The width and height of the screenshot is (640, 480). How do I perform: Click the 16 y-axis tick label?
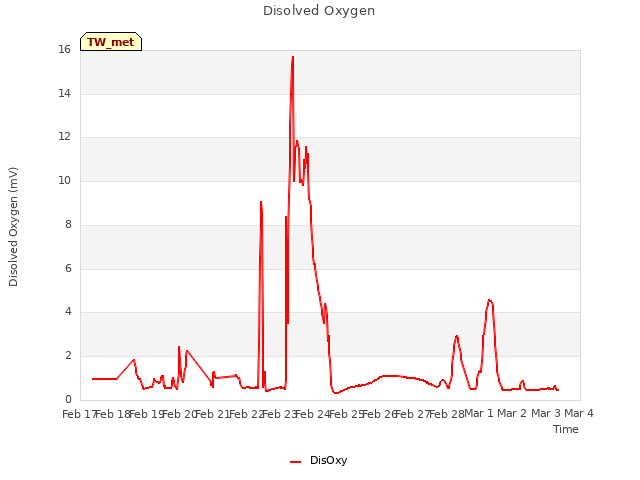click(64, 49)
